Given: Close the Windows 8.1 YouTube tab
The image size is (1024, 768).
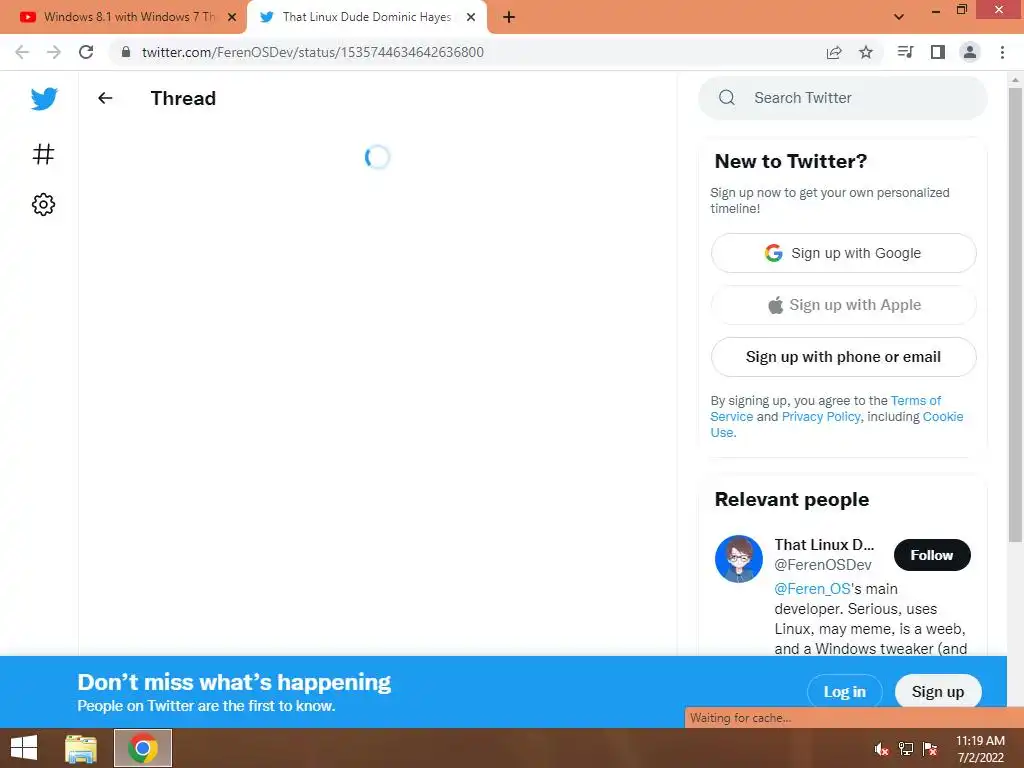Looking at the screenshot, I should click(232, 18).
